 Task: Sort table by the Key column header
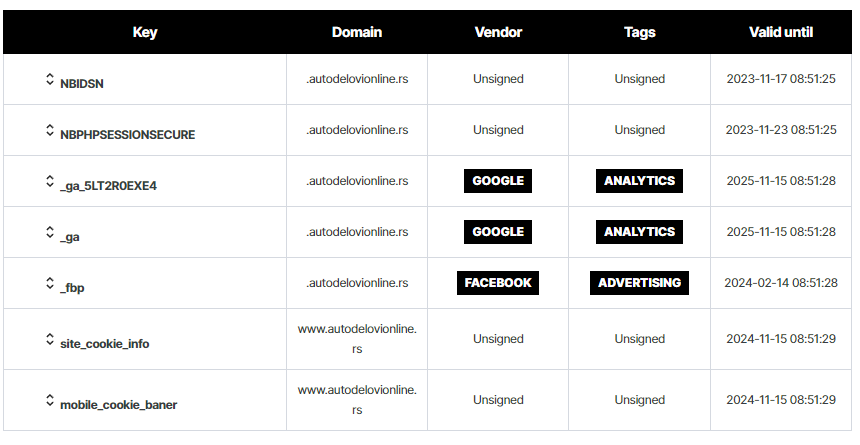[145, 32]
